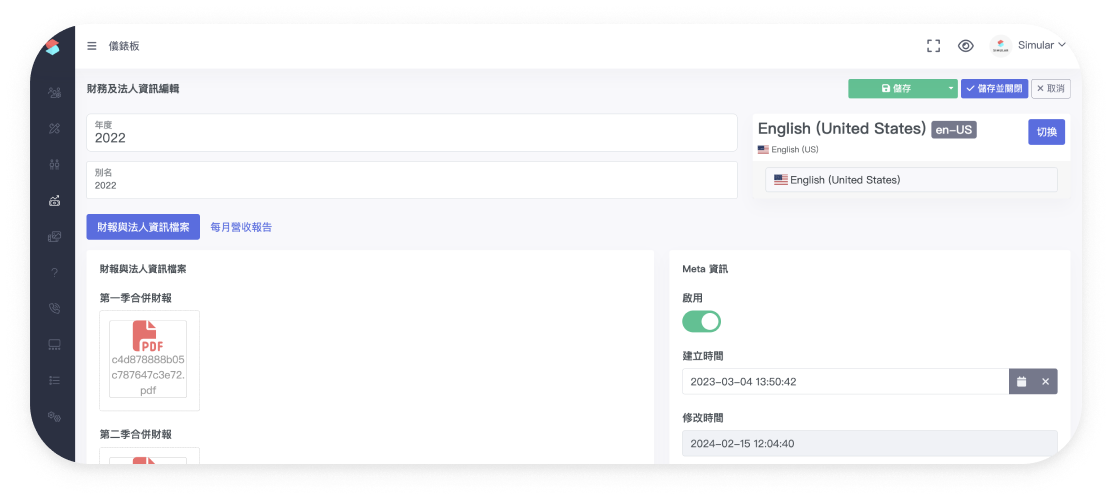Click the eye preview icon in header
Viewport: 1112px width, 500px height.
965,46
